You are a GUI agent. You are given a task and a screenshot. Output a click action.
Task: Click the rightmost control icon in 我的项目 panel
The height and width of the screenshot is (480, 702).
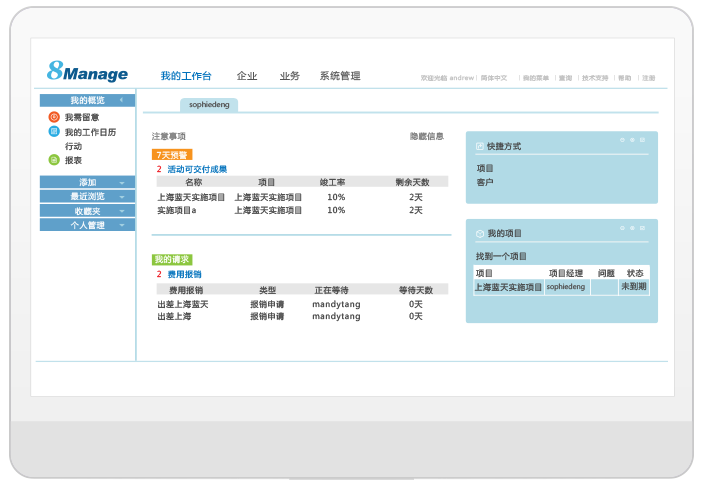[x=645, y=227]
